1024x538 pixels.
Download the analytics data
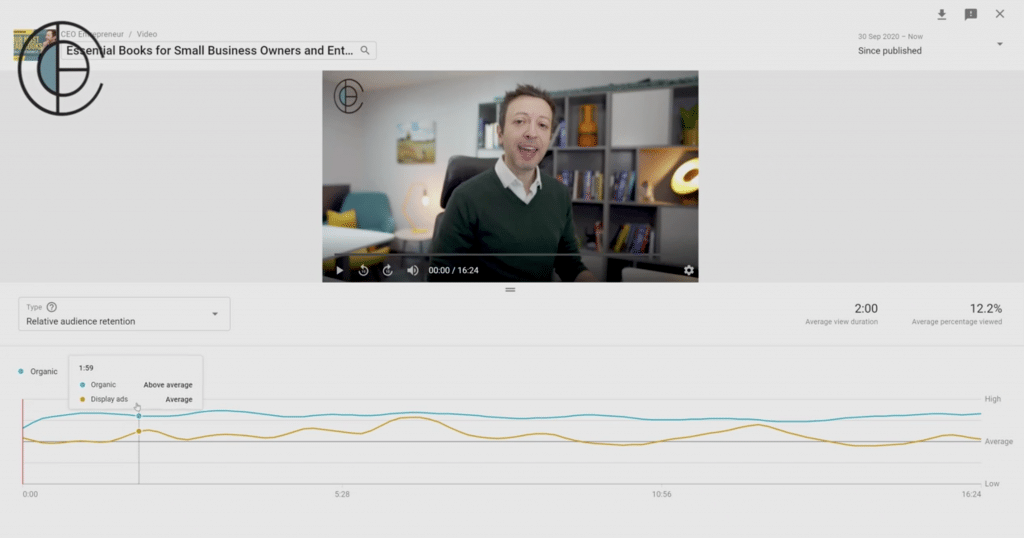click(x=942, y=14)
